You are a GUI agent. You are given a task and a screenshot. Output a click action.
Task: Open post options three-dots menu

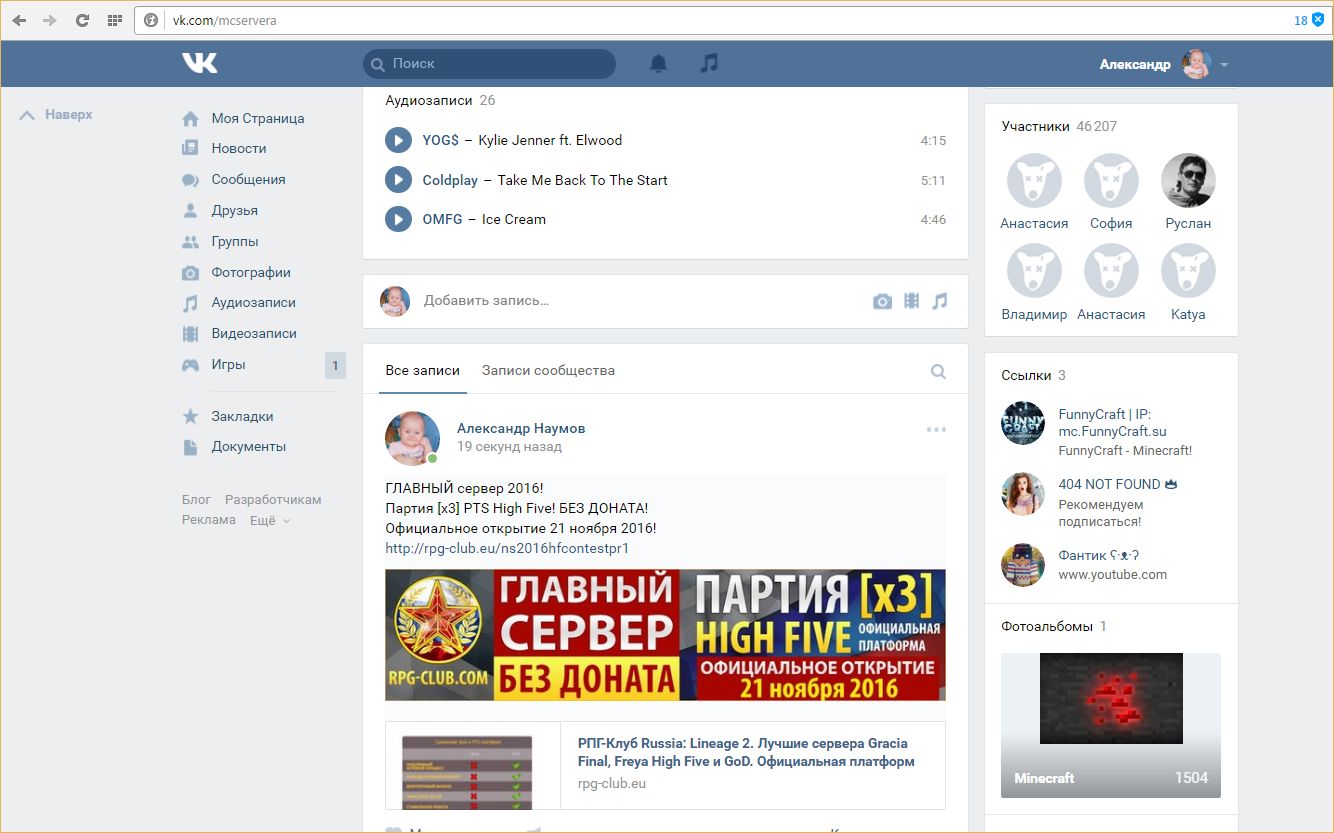[936, 430]
